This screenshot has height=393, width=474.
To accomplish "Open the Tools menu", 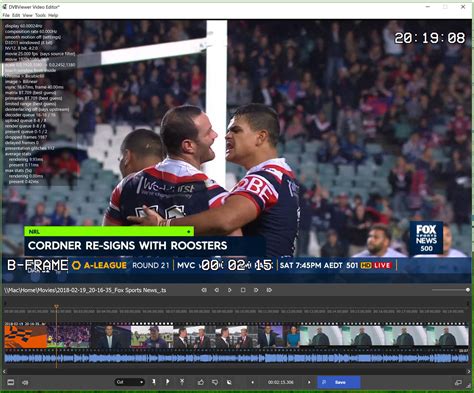I will click(40, 15).
